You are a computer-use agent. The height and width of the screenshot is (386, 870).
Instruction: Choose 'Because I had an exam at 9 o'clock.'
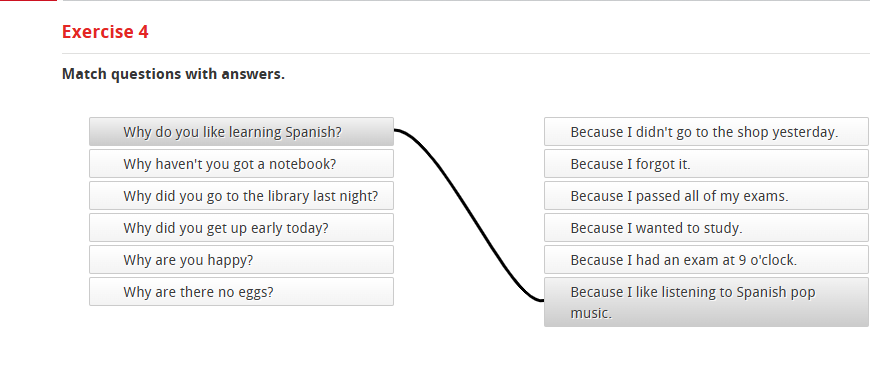(706, 260)
